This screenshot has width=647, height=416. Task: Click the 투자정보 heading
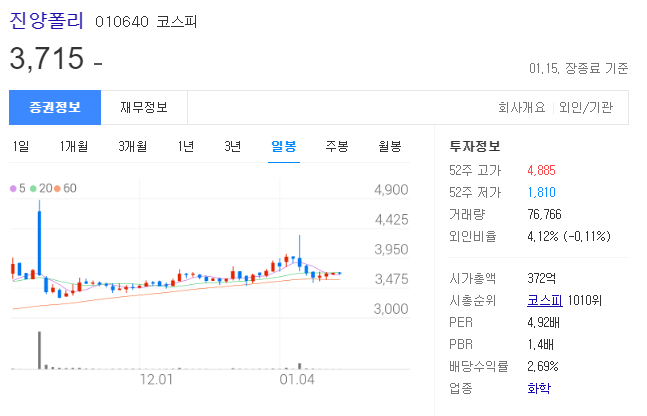[475, 146]
